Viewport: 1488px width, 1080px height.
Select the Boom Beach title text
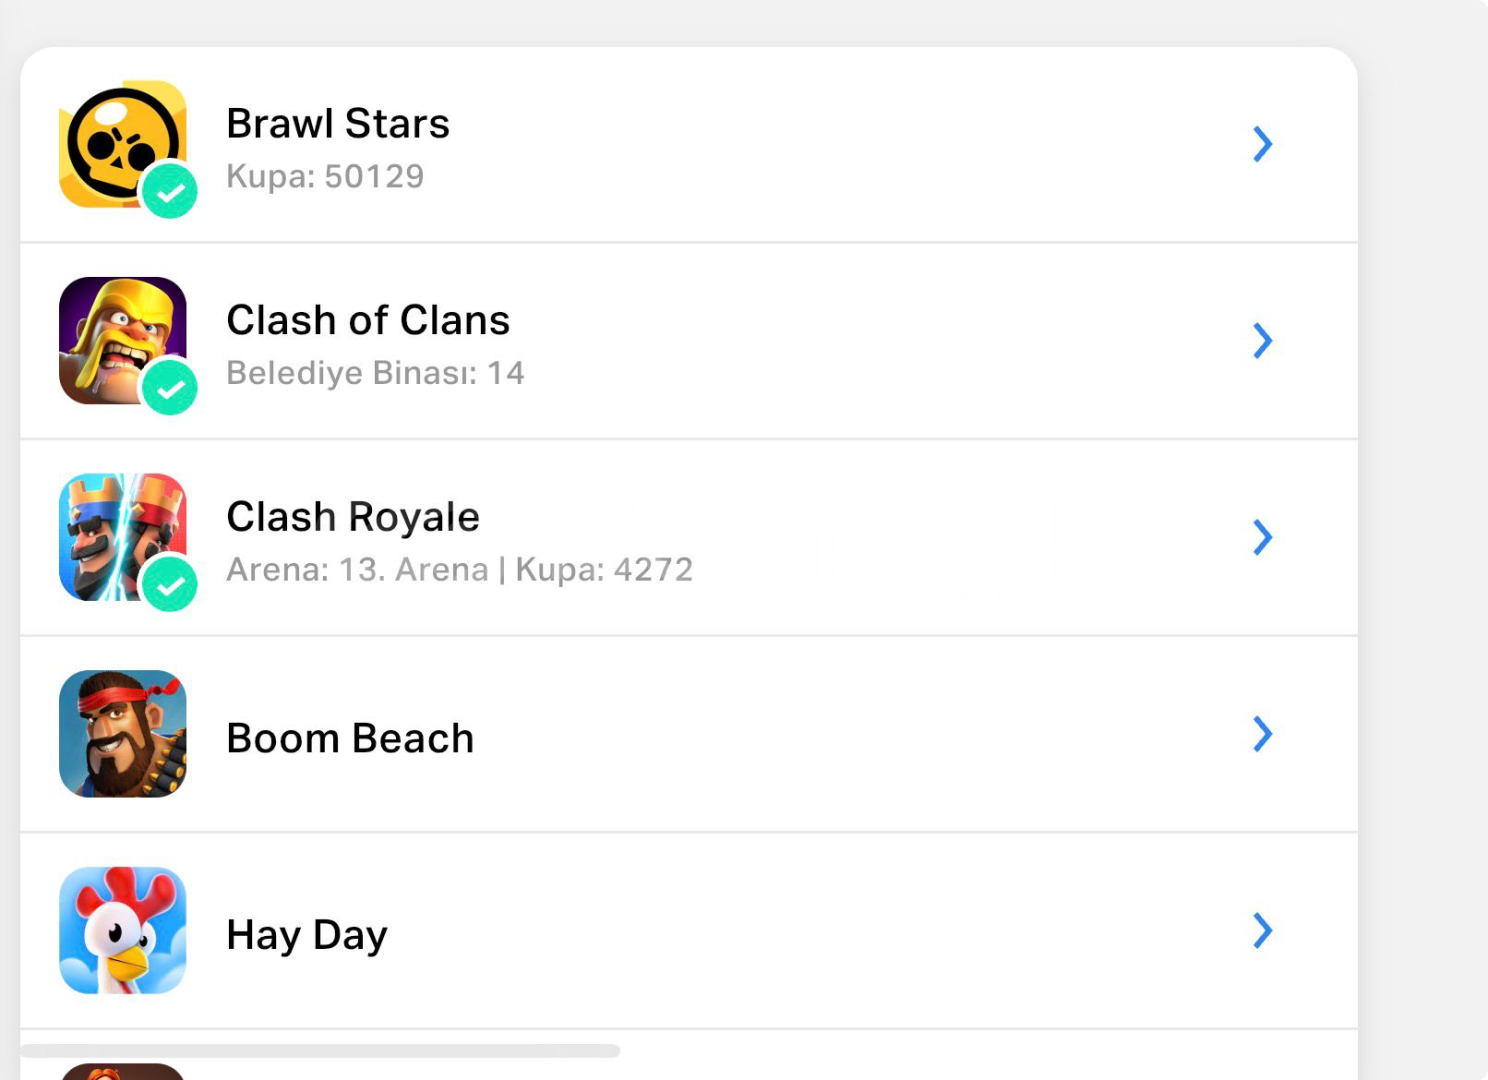tap(350, 738)
